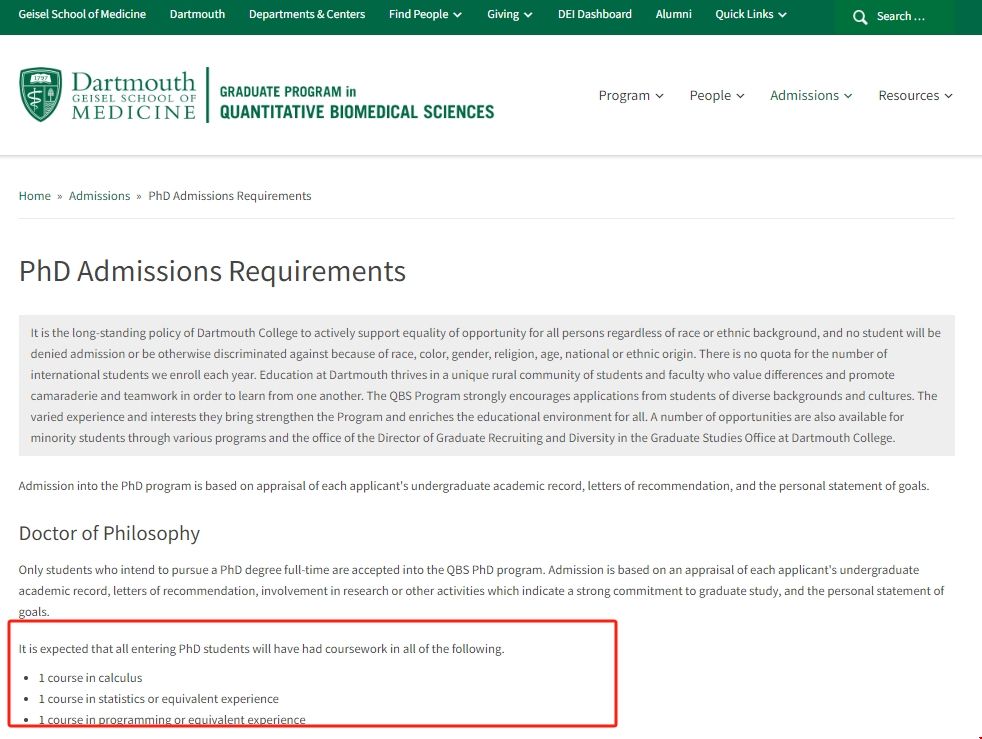Open the Resources navigation menu
982x739 pixels.
[x=915, y=95]
